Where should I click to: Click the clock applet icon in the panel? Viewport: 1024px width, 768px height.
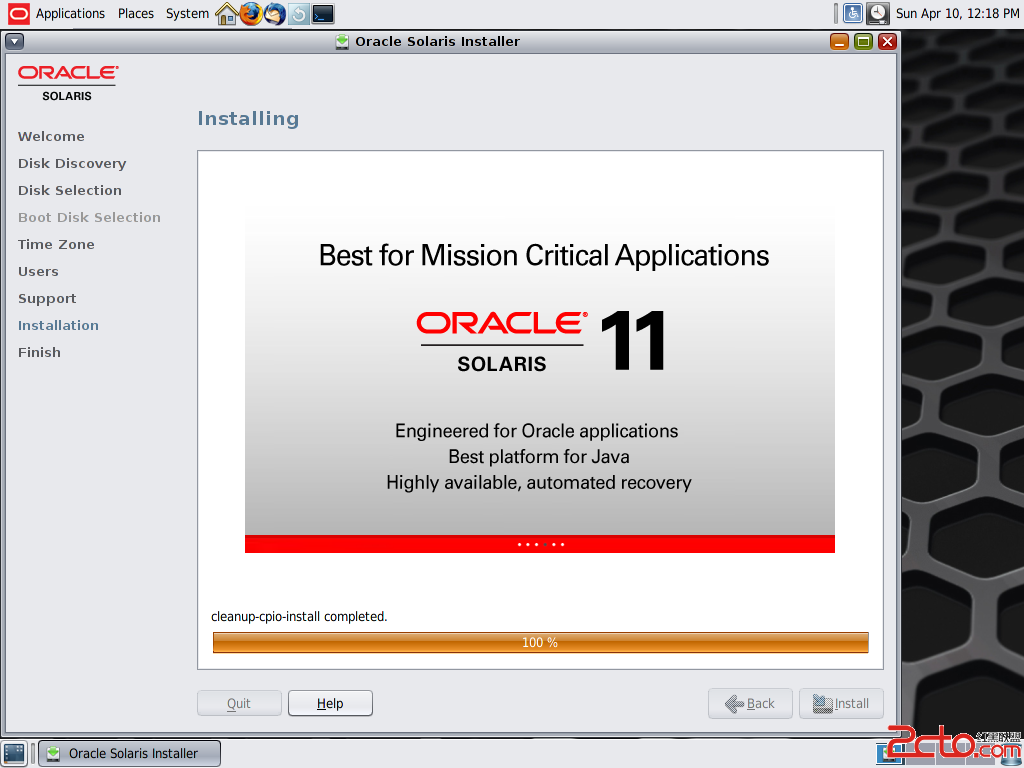pos(878,13)
